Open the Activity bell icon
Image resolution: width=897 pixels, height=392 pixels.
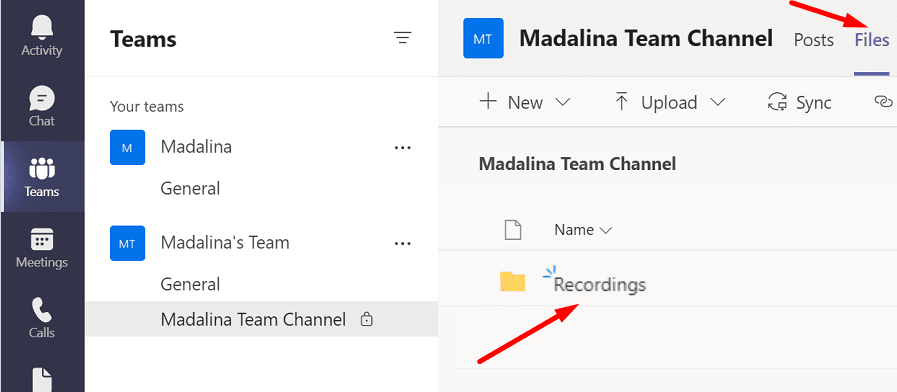[x=42, y=27]
